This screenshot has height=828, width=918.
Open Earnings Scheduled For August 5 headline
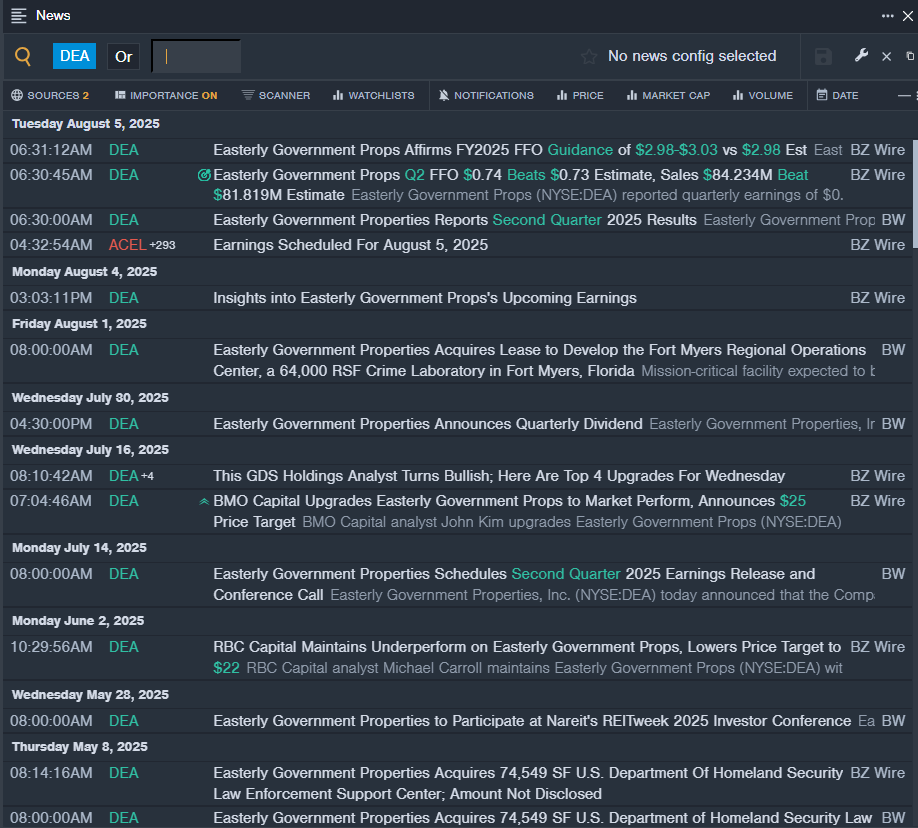coord(351,245)
